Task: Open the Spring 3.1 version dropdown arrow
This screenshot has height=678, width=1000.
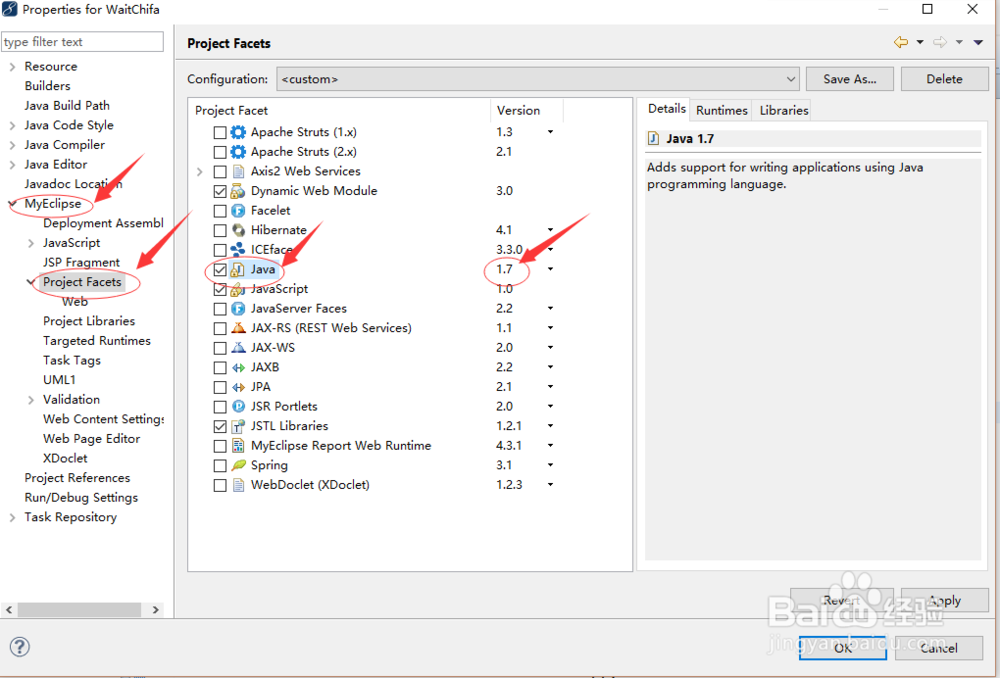Action: [x=550, y=465]
